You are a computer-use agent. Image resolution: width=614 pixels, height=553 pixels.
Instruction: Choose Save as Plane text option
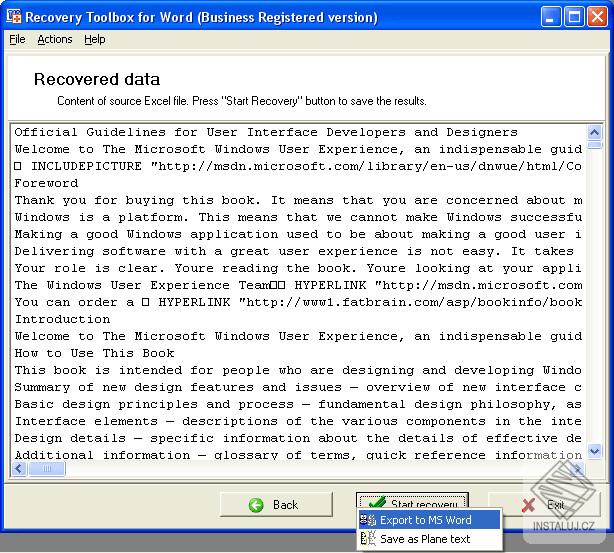point(430,539)
